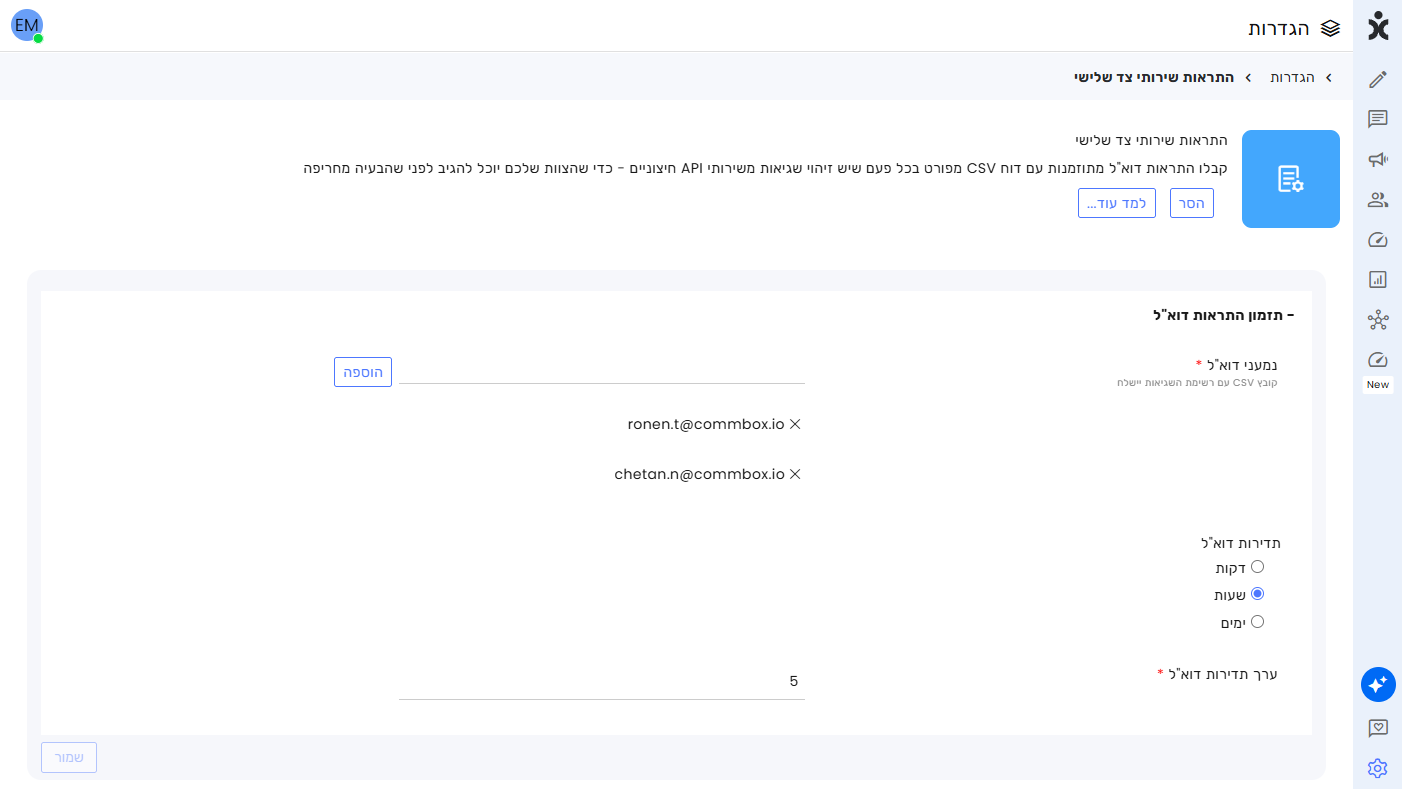1402x790 pixels.
Task: Remove chetan.n@commbox.io with its X
Action: pyautogui.click(x=796, y=474)
